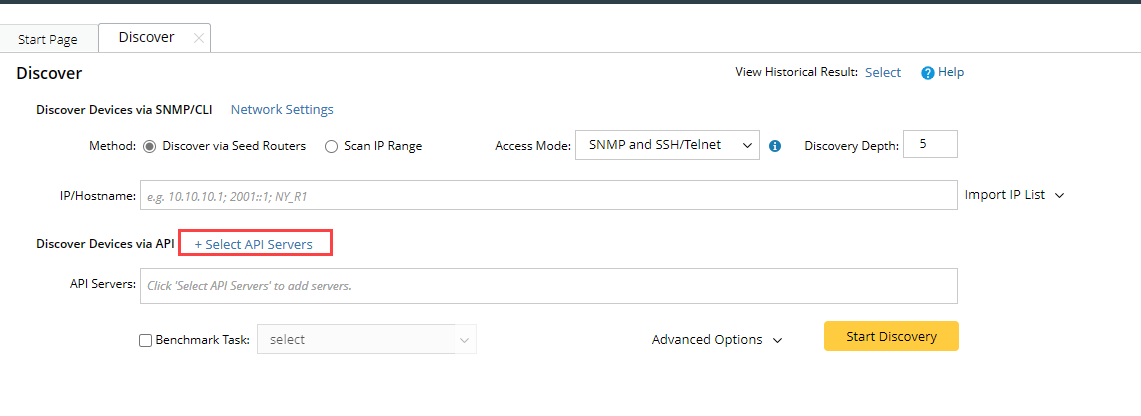Expand Advanced Options chevron
Screen dimensions: 1141x416
point(777,340)
